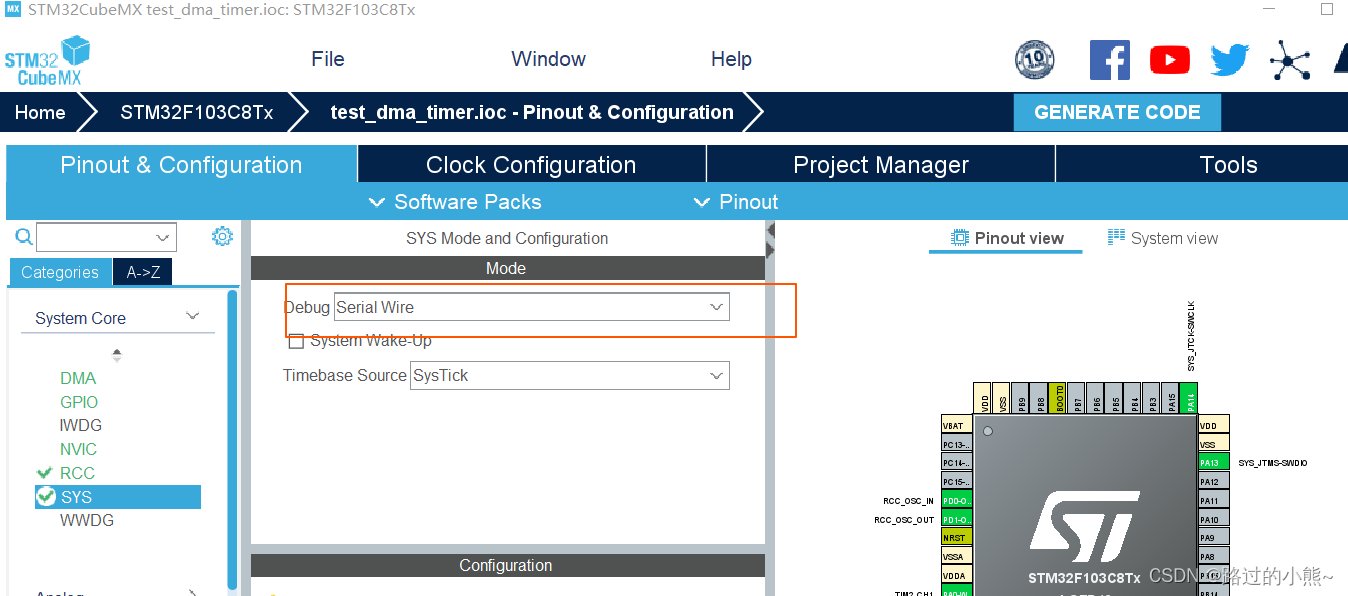Image resolution: width=1348 pixels, height=596 pixels.
Task: Select the VBAT pin on chip
Action: pos(956,425)
